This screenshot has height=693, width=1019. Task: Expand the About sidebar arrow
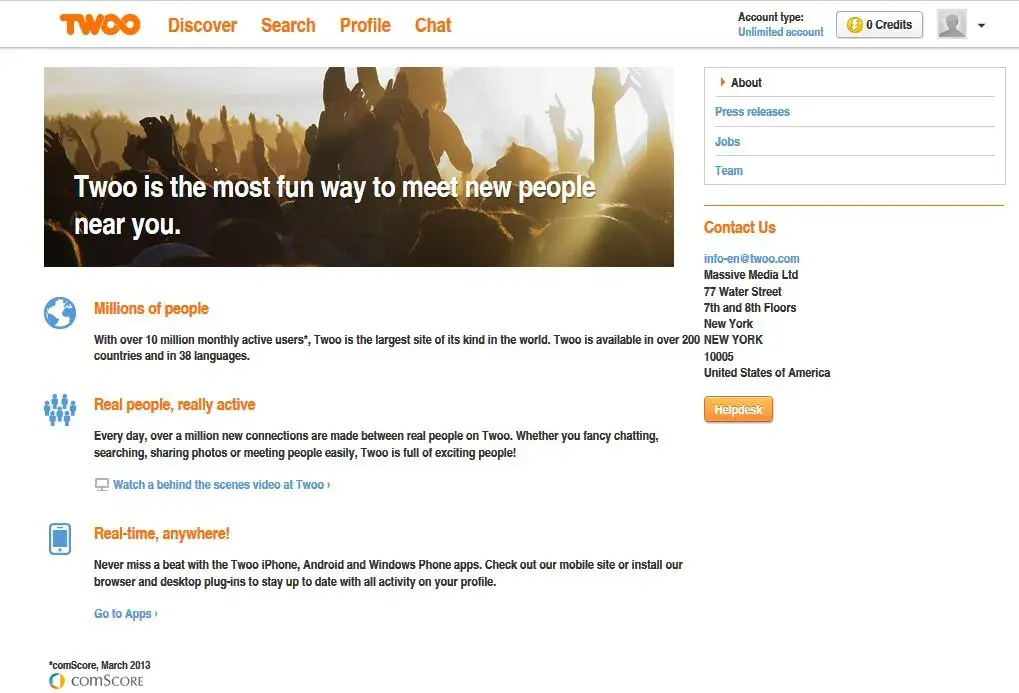pyautogui.click(x=723, y=82)
